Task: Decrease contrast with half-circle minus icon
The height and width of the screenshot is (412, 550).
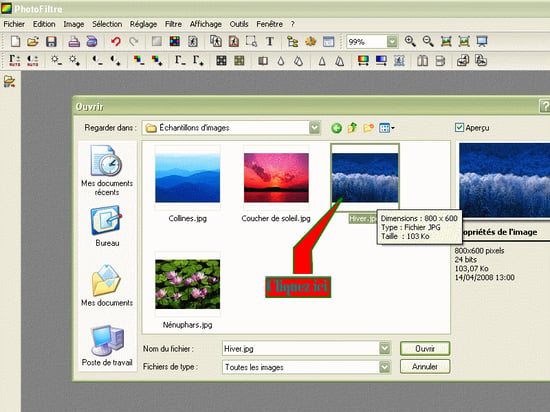Action: tap(98, 61)
